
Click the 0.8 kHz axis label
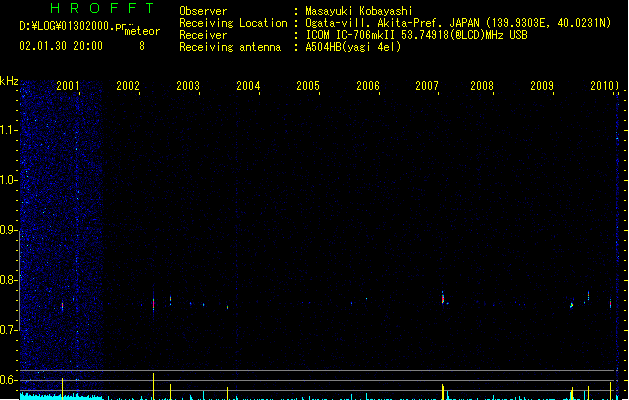(x=8, y=280)
